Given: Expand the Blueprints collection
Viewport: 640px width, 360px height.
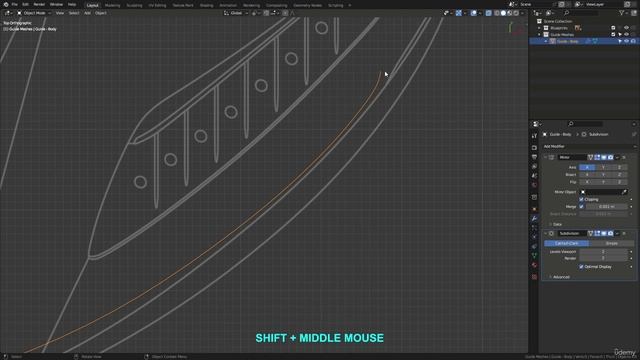Looking at the screenshot, I should click(539, 28).
